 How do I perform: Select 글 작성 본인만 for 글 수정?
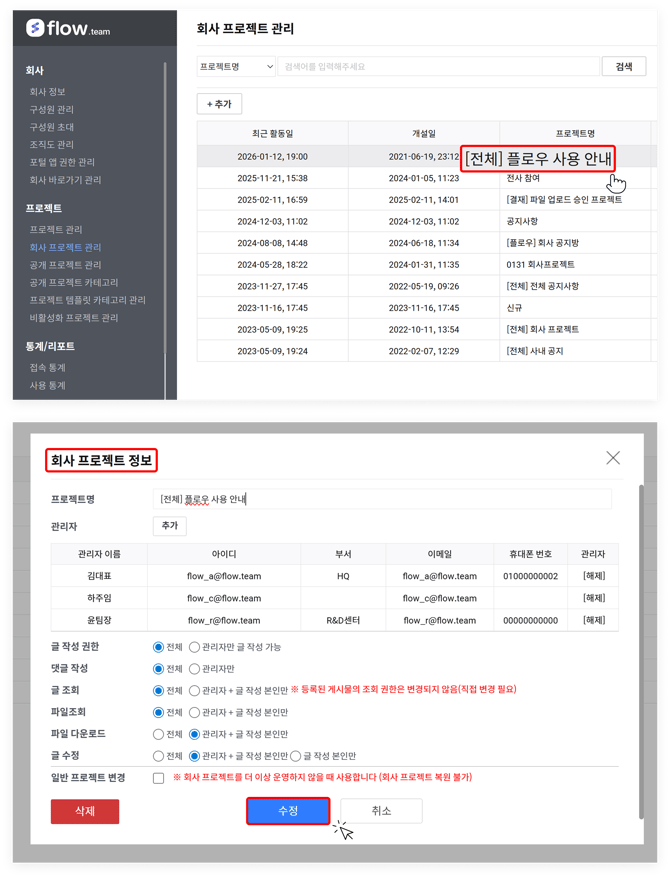295,756
